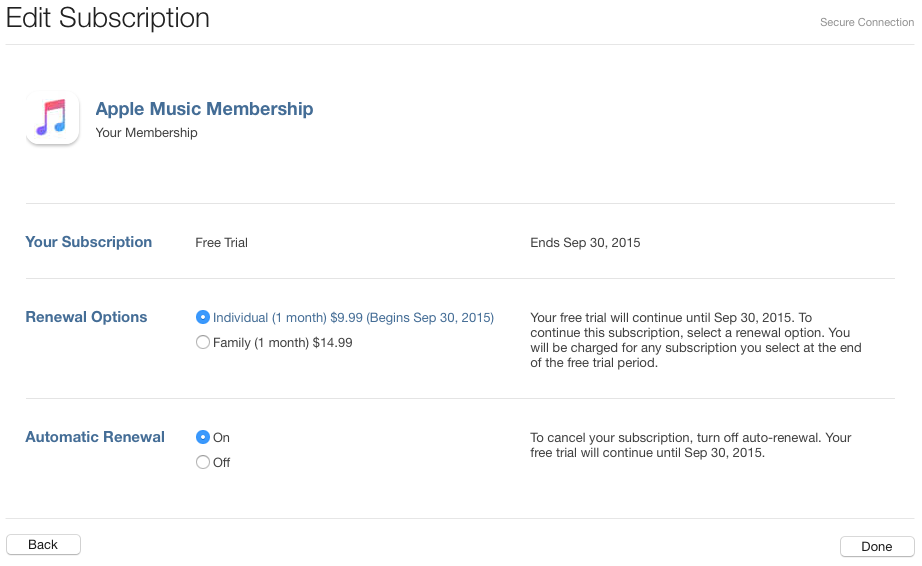Viewport: 922px width, 566px height.
Task: Select the Off radio for automatic renewal
Action: pos(202,462)
